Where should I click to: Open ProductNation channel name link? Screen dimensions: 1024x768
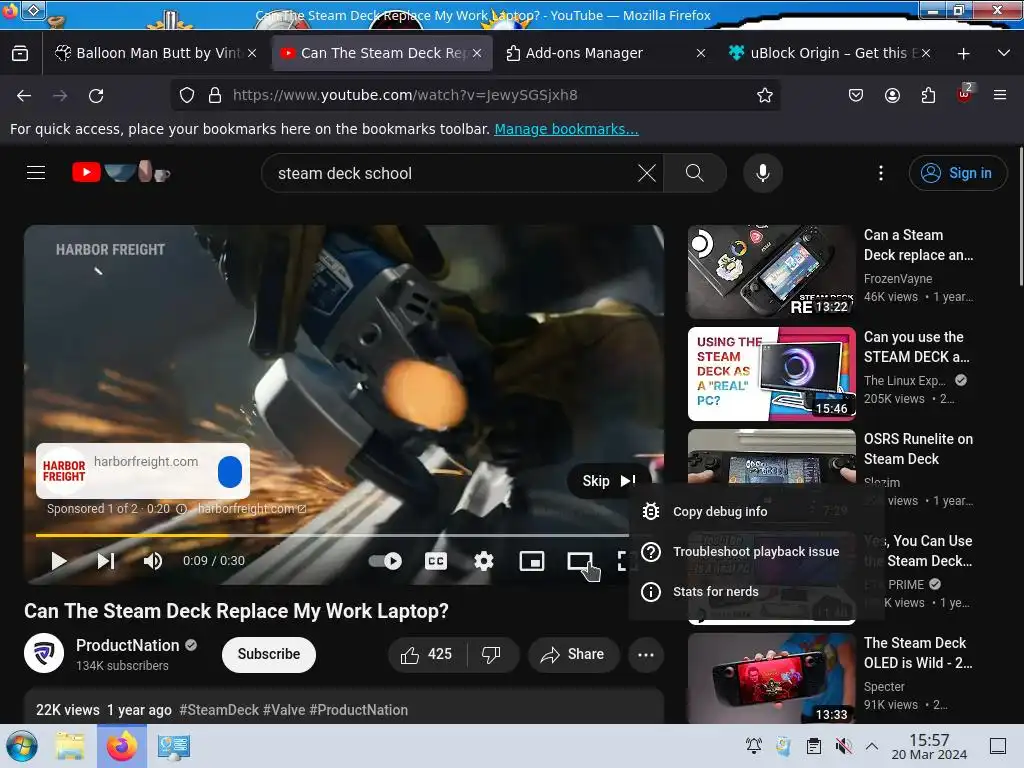[127, 645]
